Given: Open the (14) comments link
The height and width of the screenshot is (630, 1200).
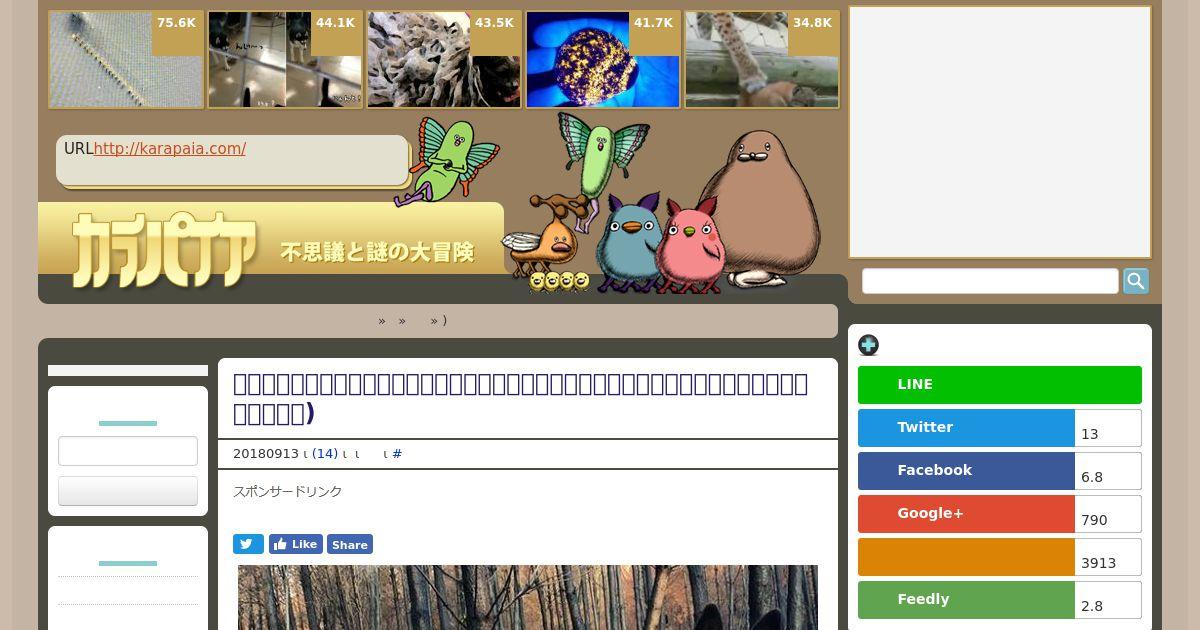Looking at the screenshot, I should [x=325, y=454].
